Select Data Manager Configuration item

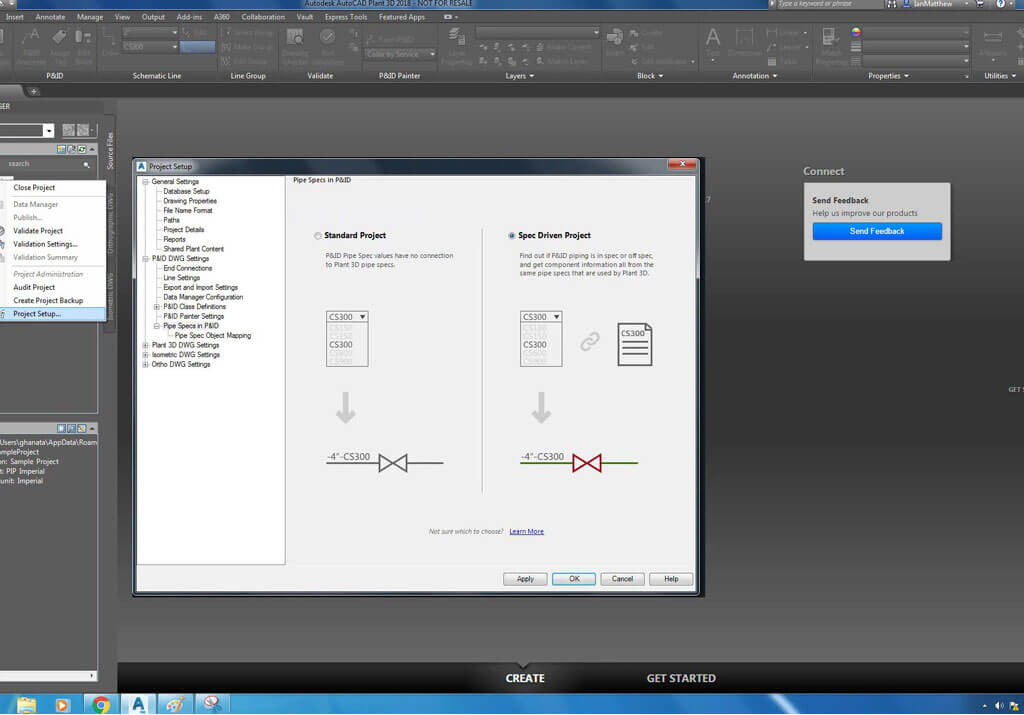pos(203,297)
